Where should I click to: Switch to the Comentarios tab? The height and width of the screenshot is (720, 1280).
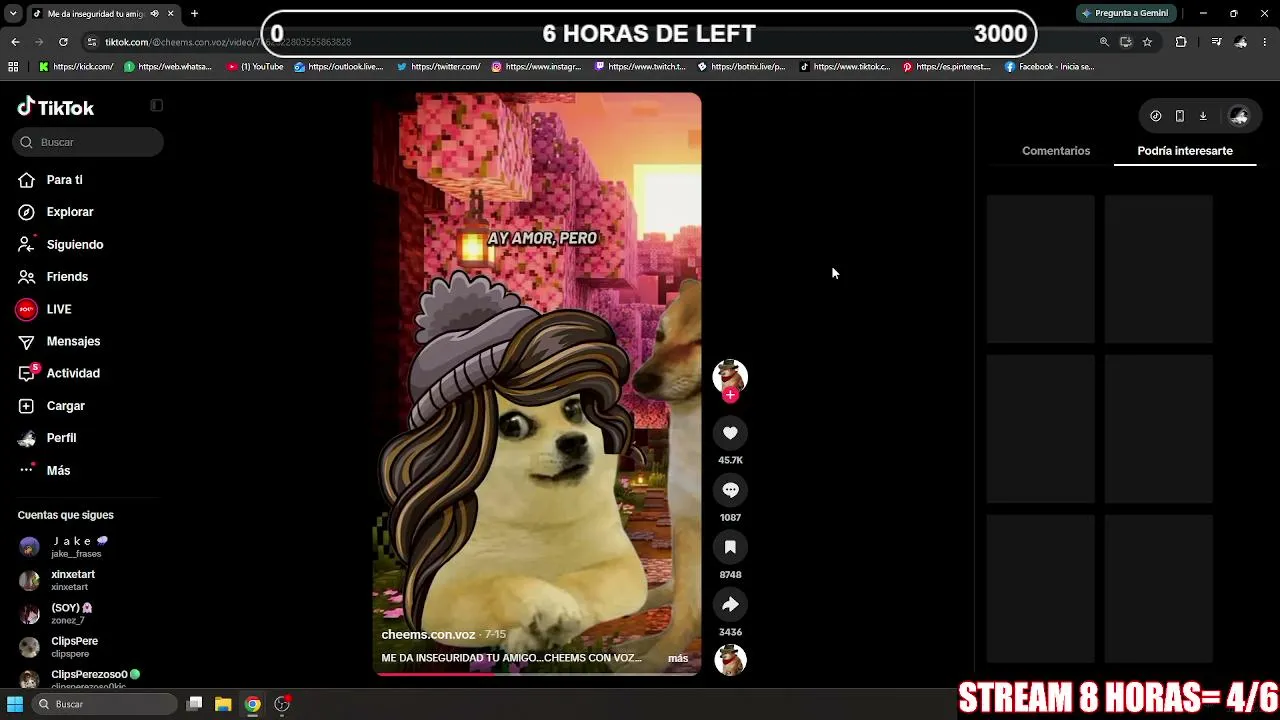[1056, 151]
